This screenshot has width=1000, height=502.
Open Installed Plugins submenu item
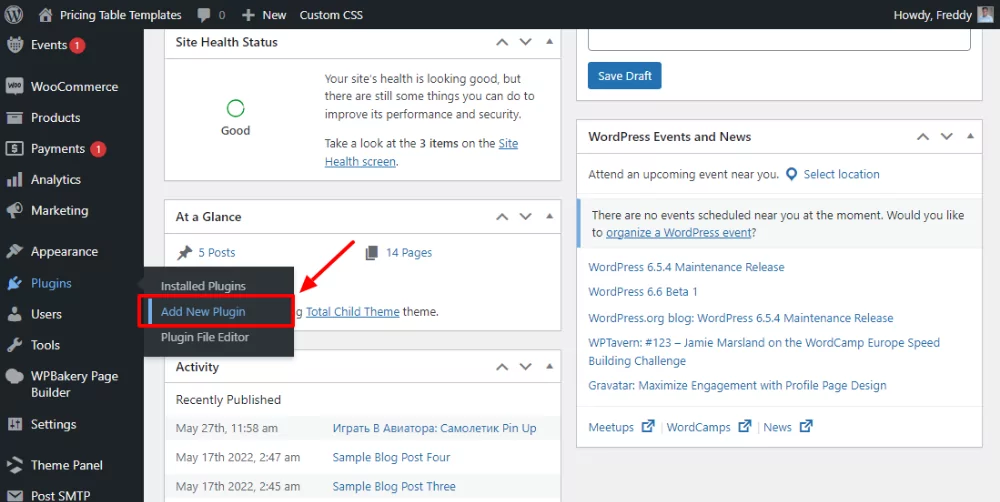203,286
